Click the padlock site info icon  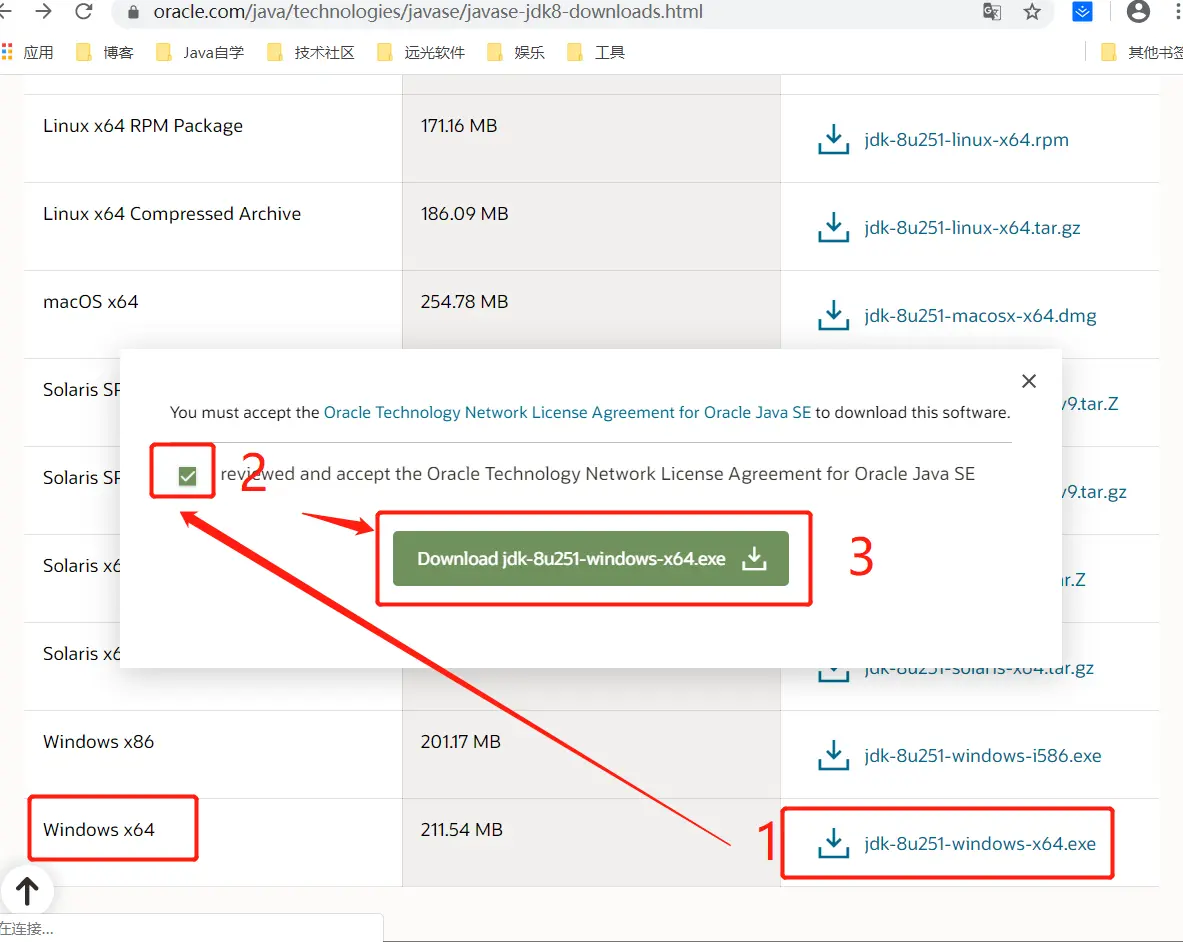pyautogui.click(x=134, y=12)
